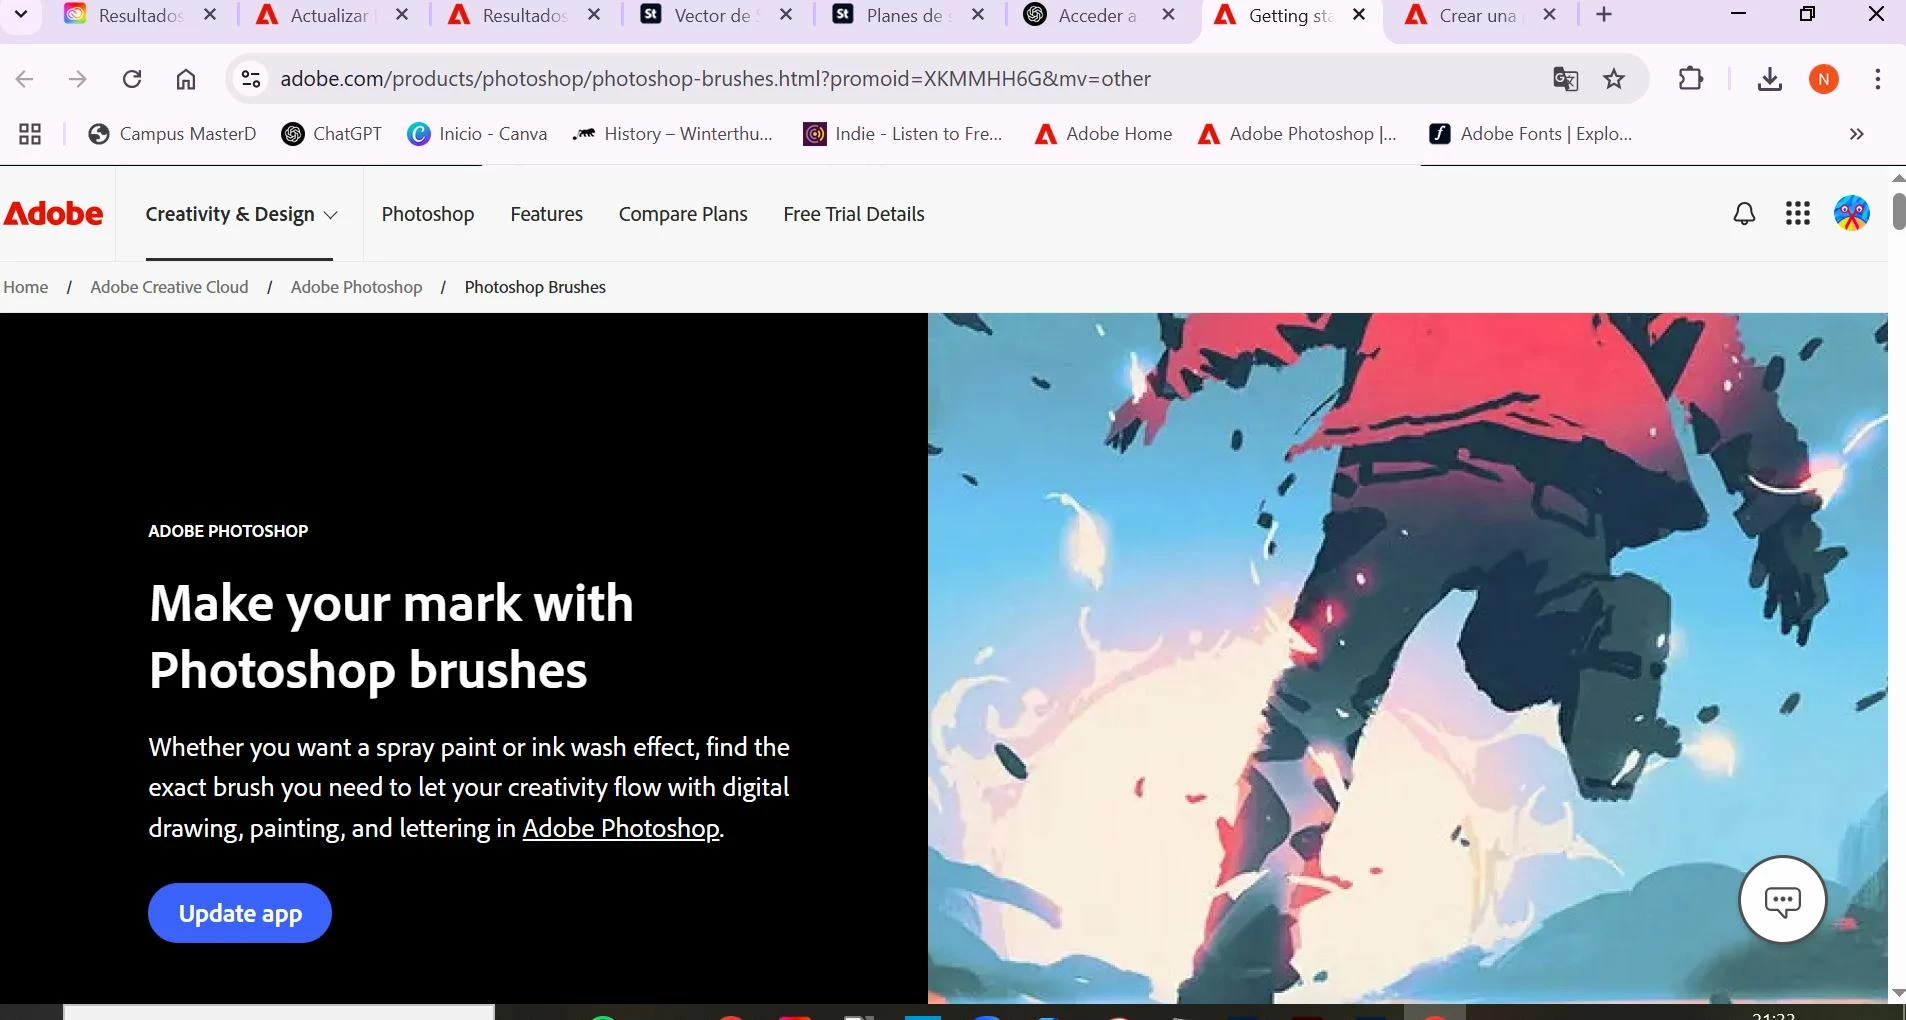Expand Creativity & Design menu

241,214
